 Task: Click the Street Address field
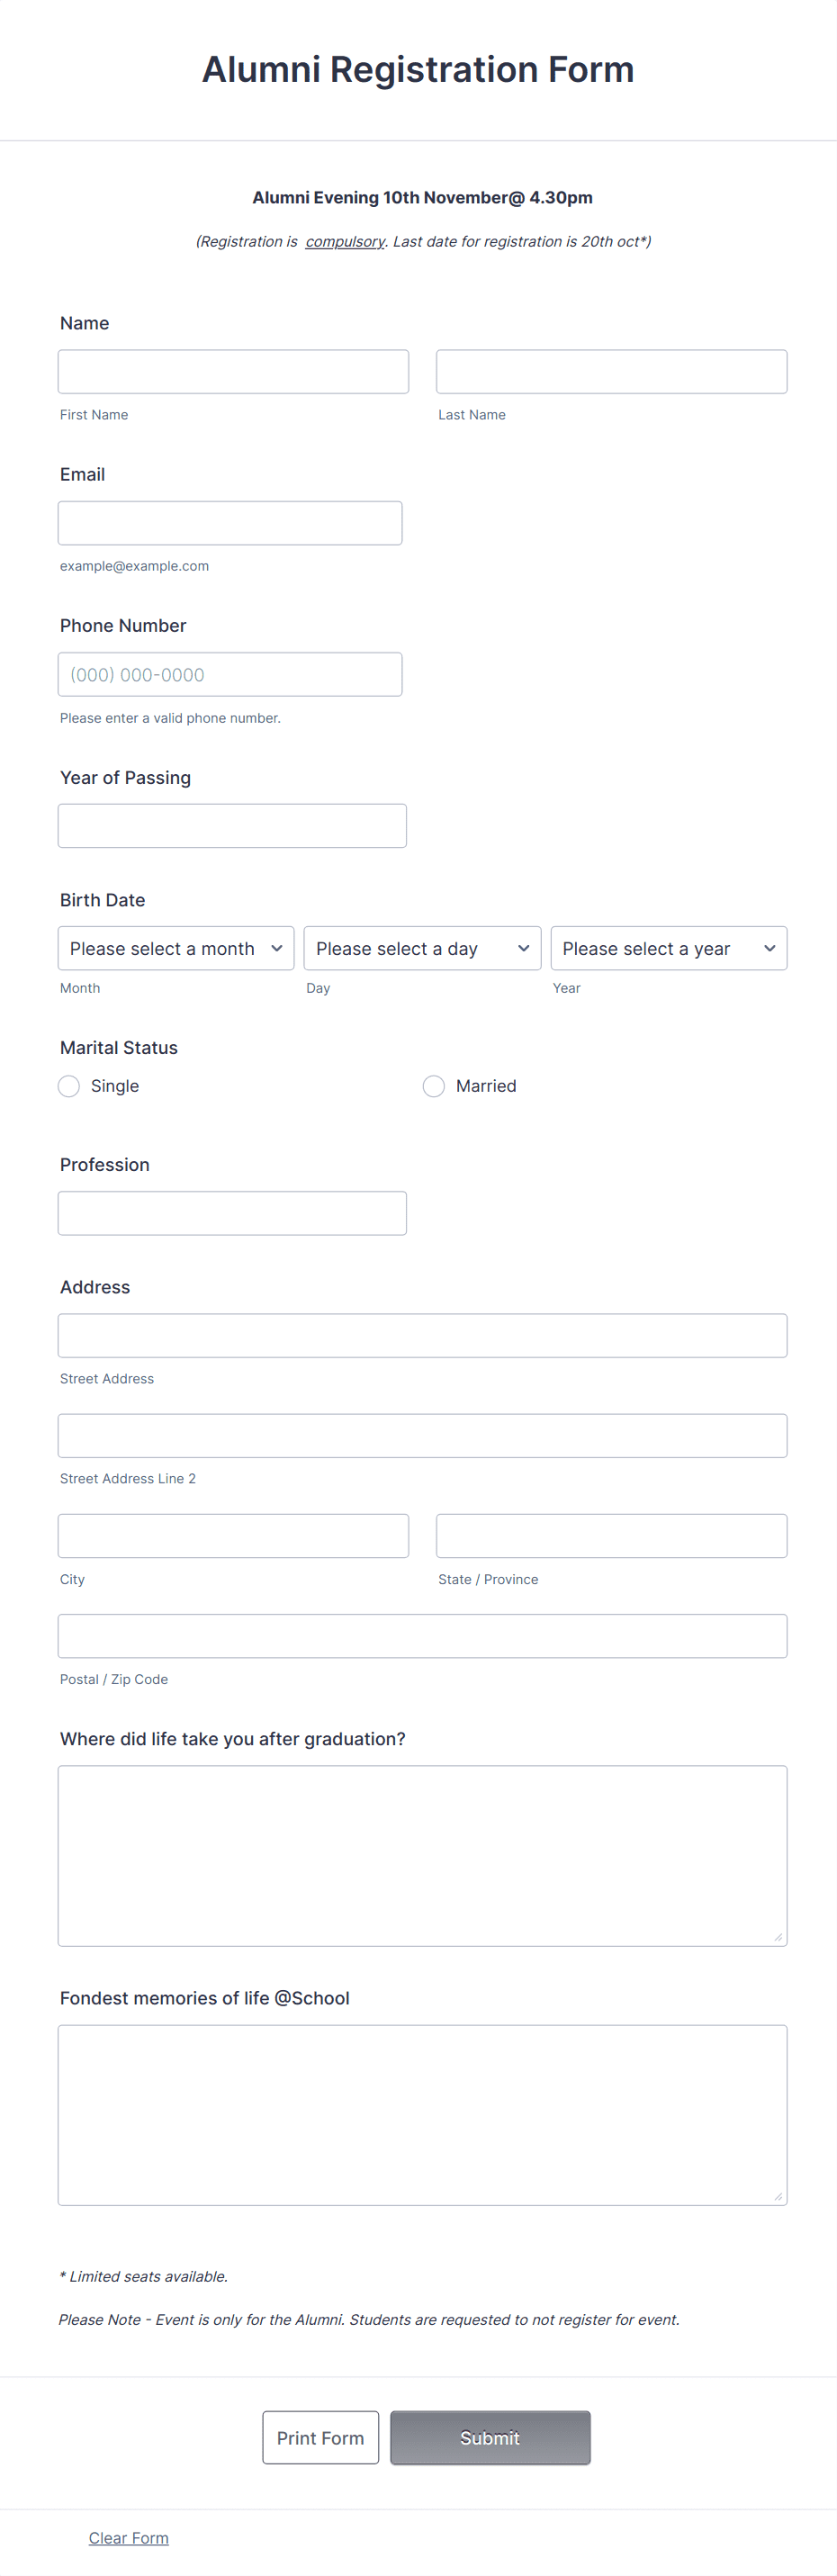[x=421, y=1335]
